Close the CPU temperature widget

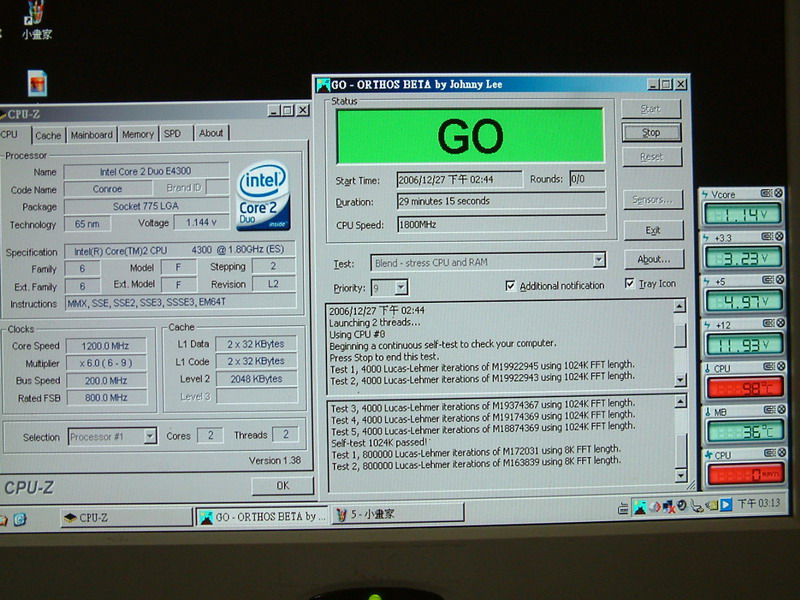pyautogui.click(x=781, y=366)
